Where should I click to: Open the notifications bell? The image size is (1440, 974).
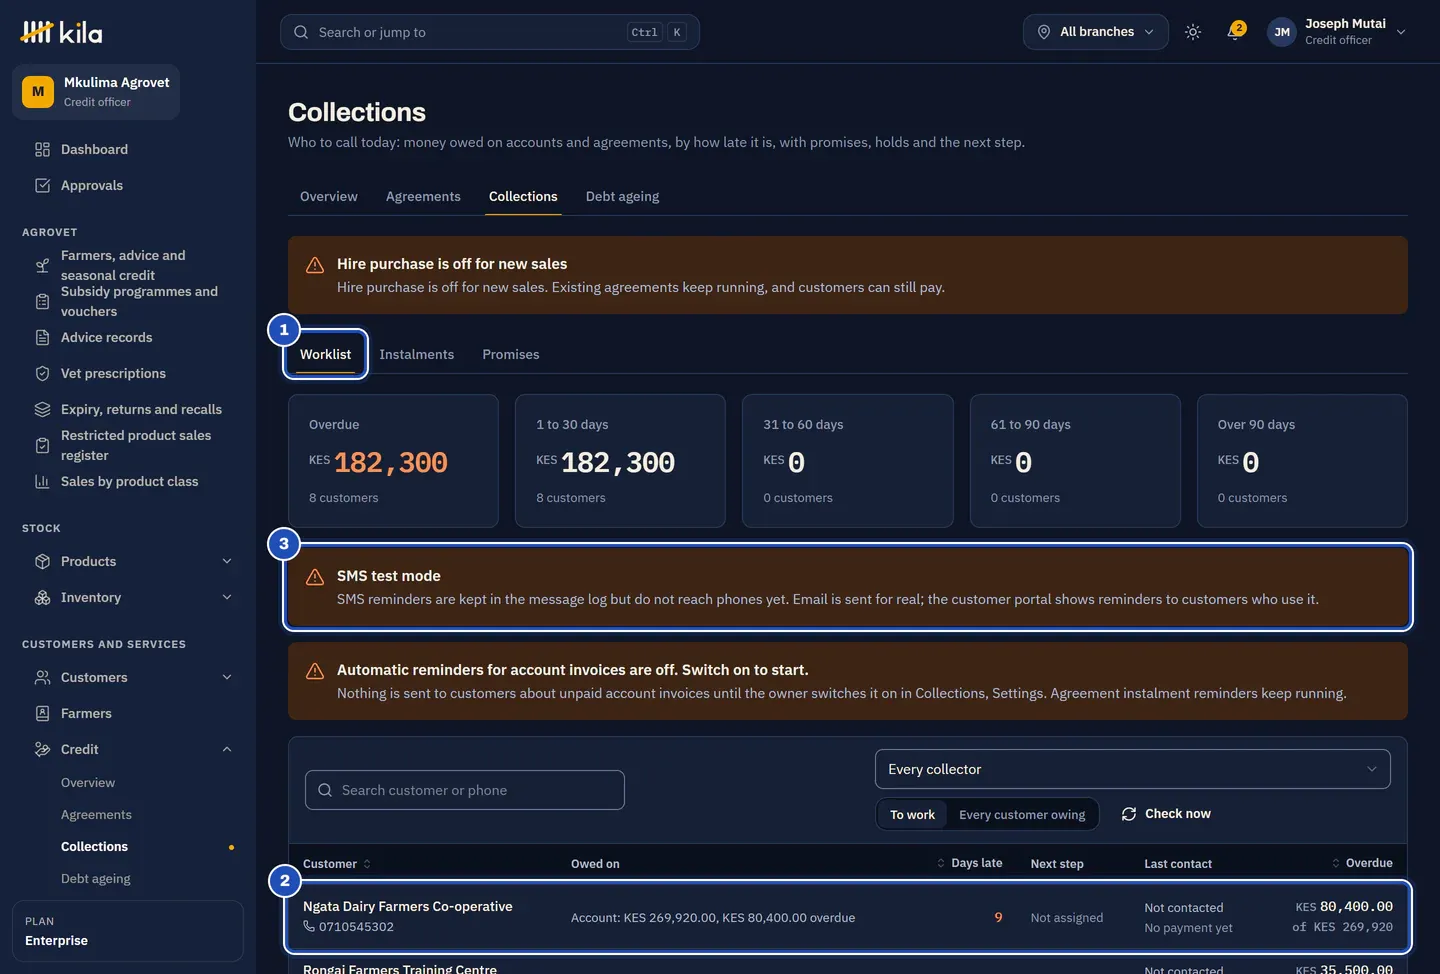(x=1236, y=32)
